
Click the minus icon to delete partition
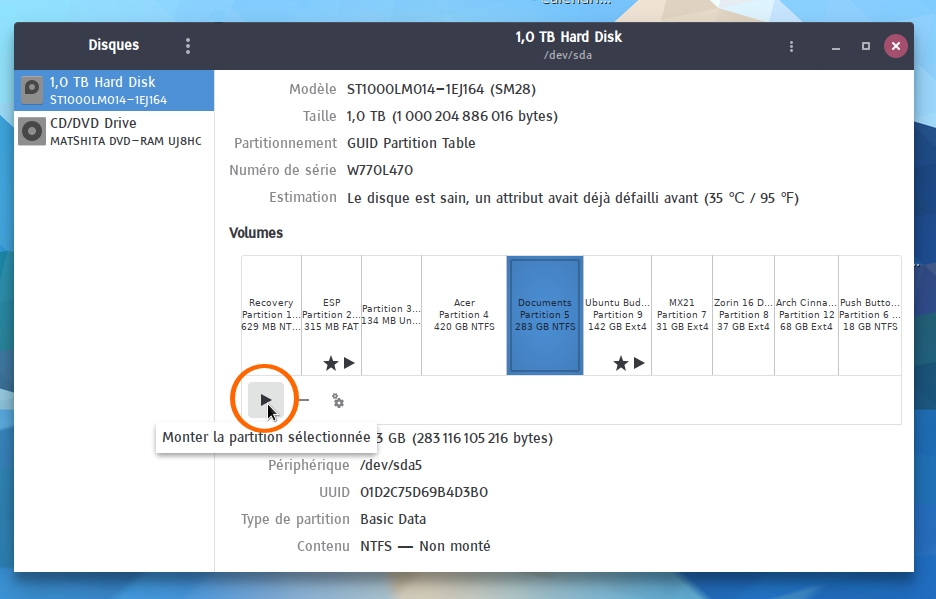303,401
